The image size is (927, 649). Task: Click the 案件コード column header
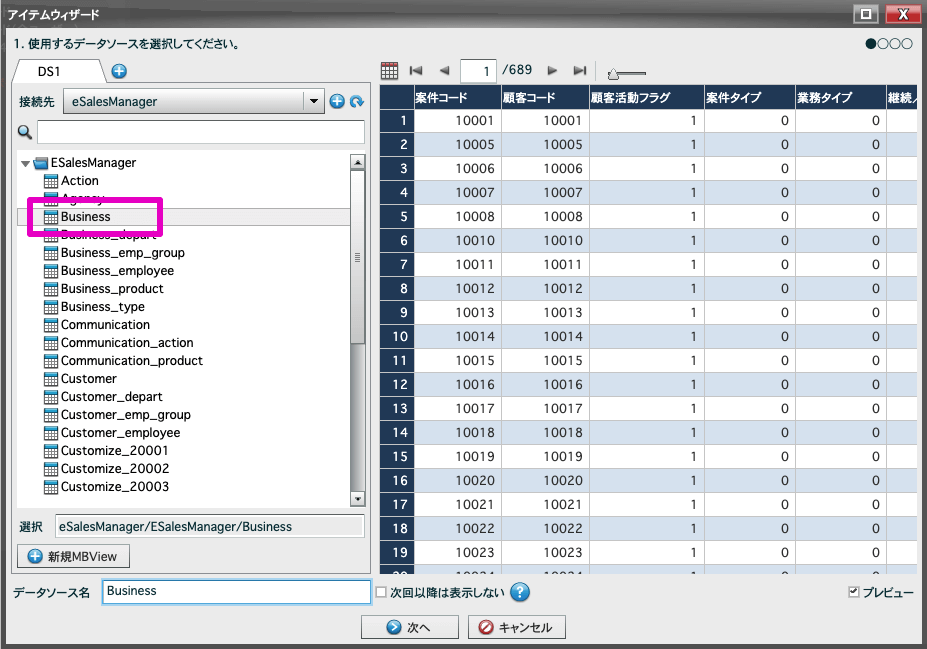(x=458, y=97)
